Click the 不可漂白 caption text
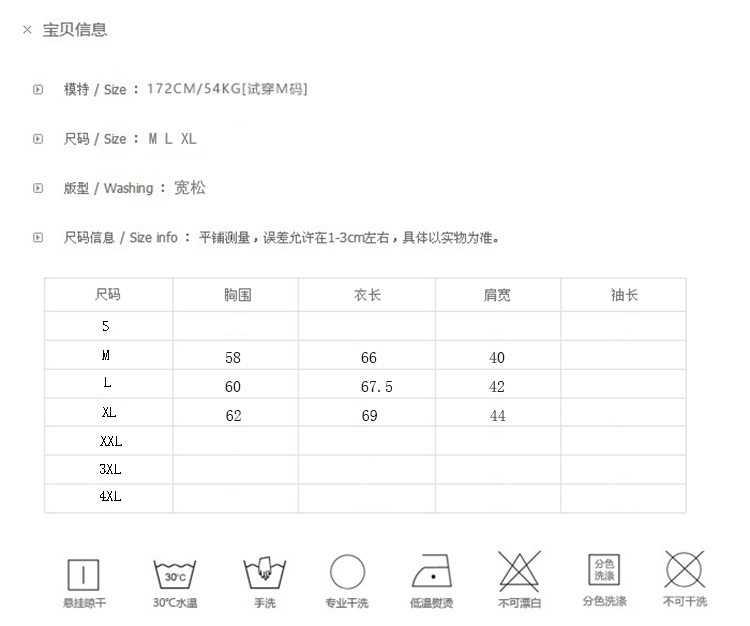The width and height of the screenshot is (750, 626). (x=519, y=603)
